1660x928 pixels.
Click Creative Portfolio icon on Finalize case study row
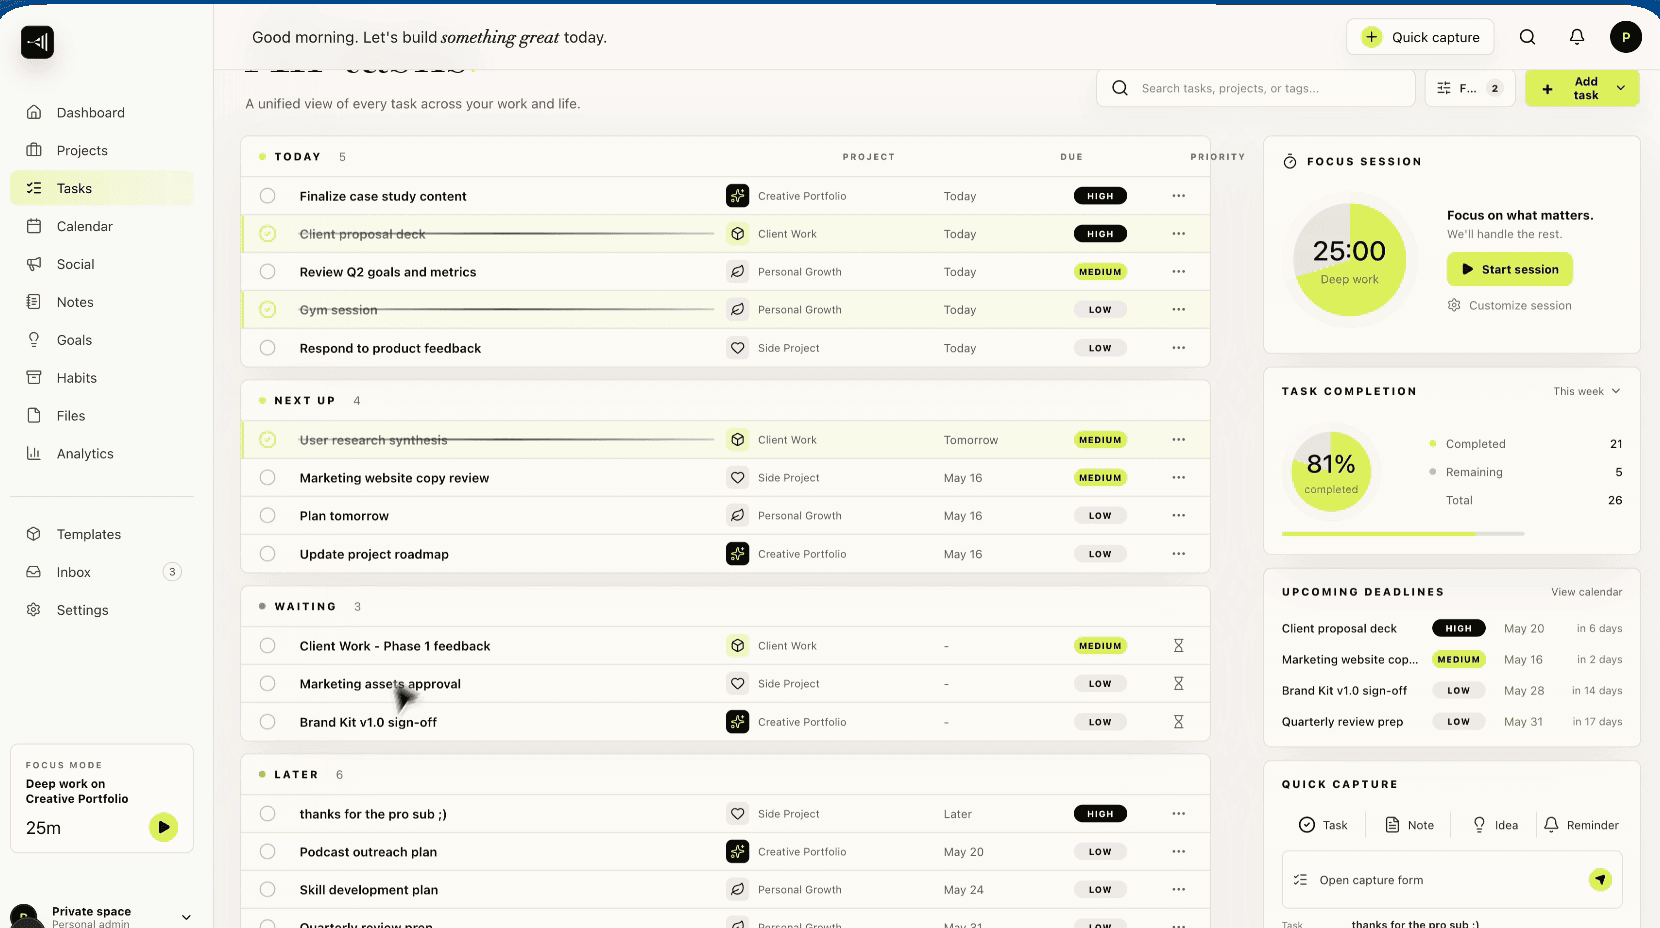[738, 196]
